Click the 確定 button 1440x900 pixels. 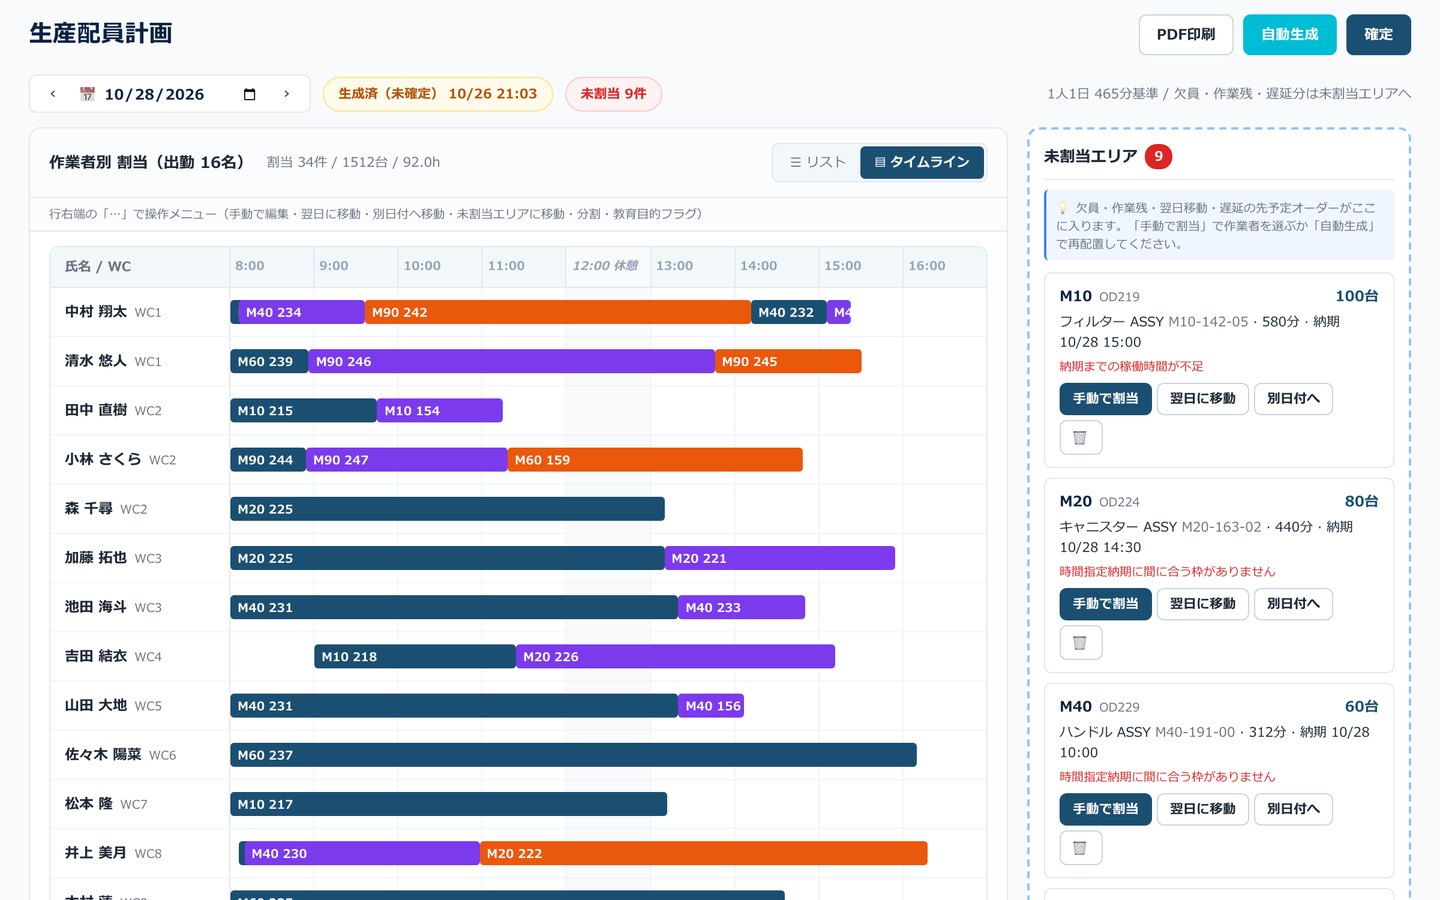tap(1378, 34)
